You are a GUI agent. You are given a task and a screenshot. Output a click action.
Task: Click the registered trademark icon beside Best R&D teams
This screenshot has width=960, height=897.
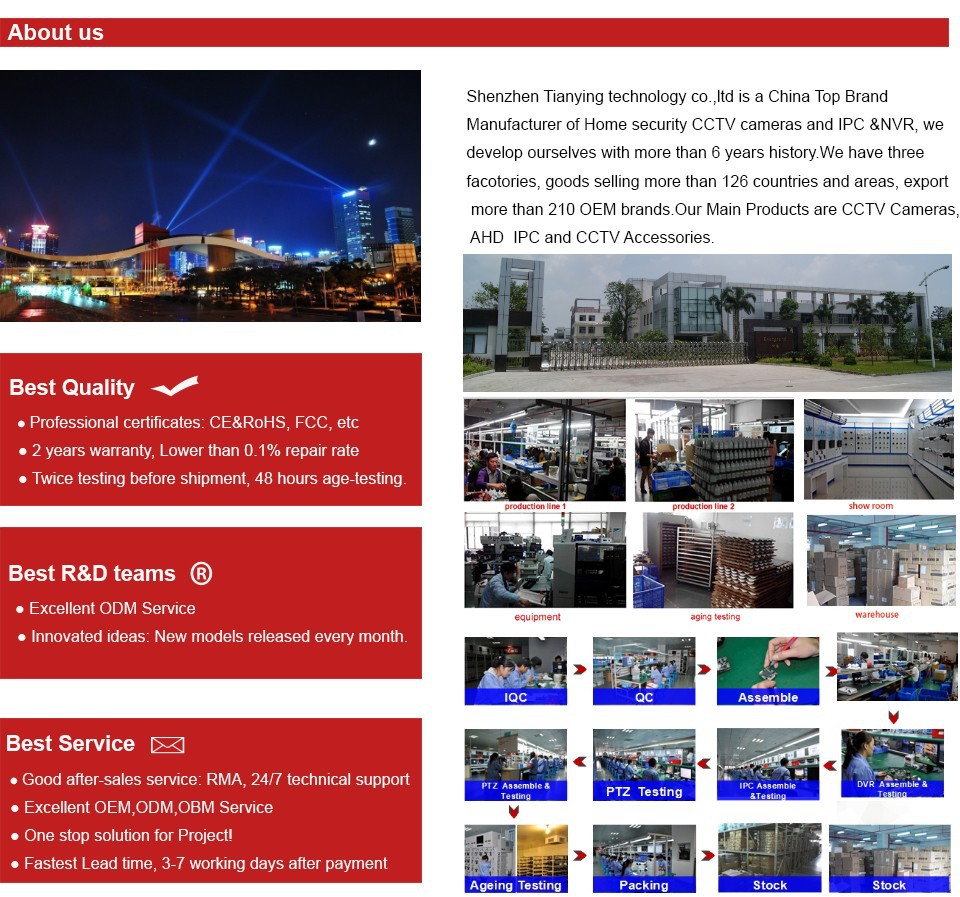pos(201,573)
